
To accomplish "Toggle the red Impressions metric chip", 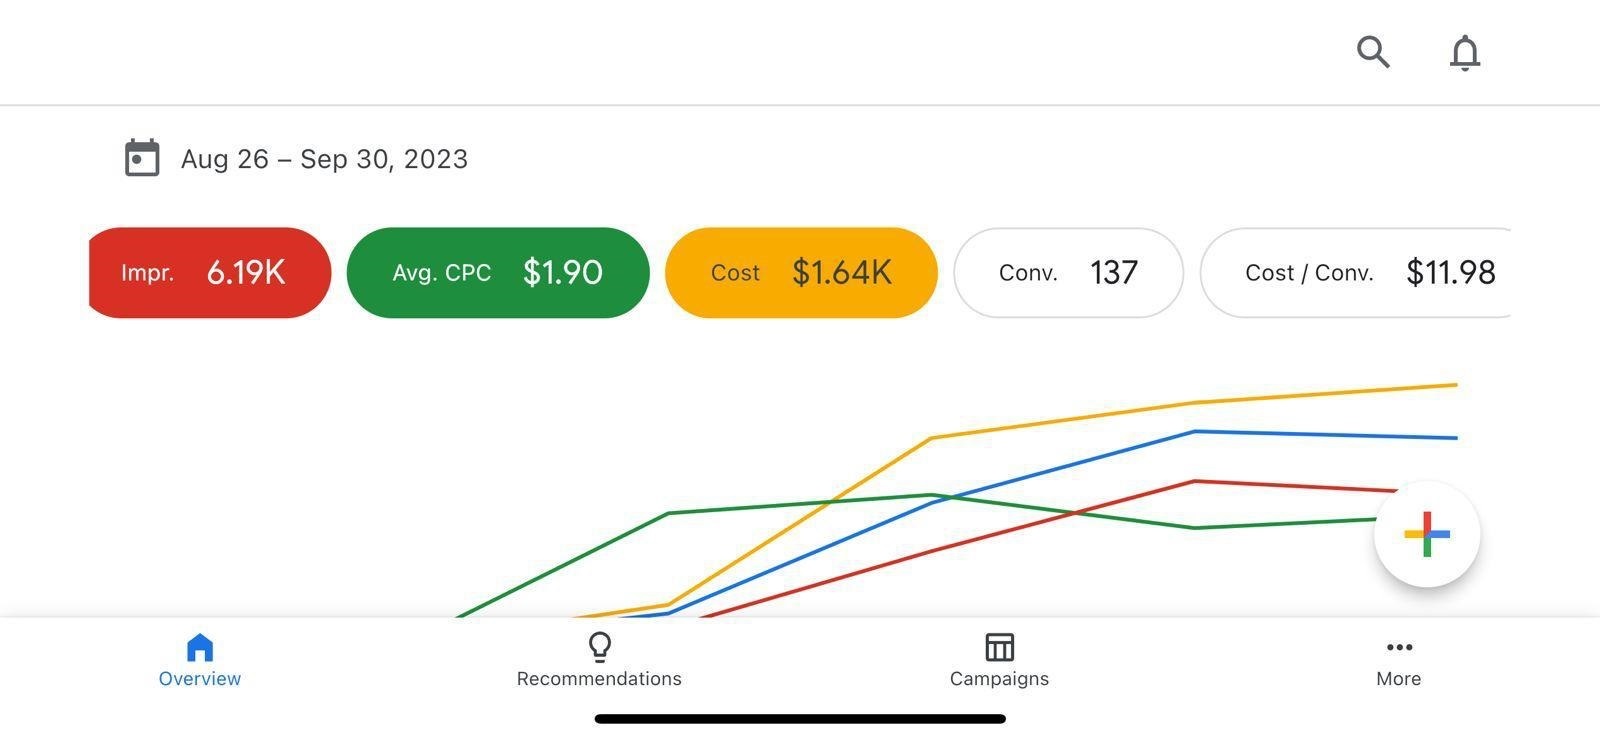I will (208, 272).
